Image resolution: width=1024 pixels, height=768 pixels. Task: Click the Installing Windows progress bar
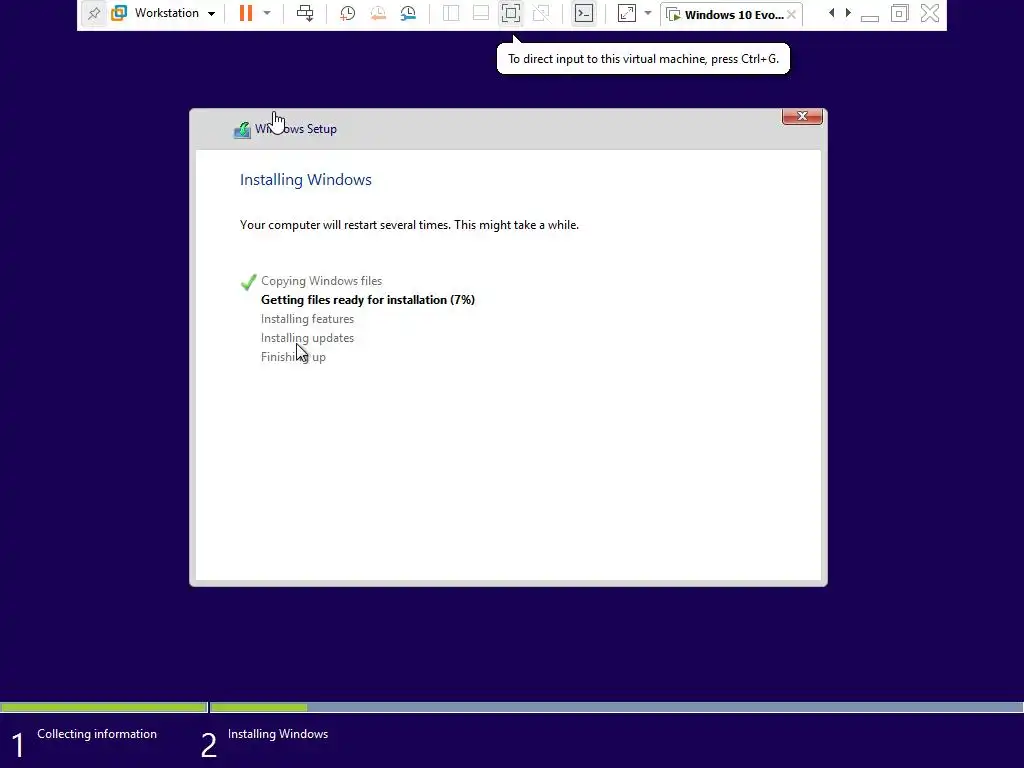click(x=616, y=707)
